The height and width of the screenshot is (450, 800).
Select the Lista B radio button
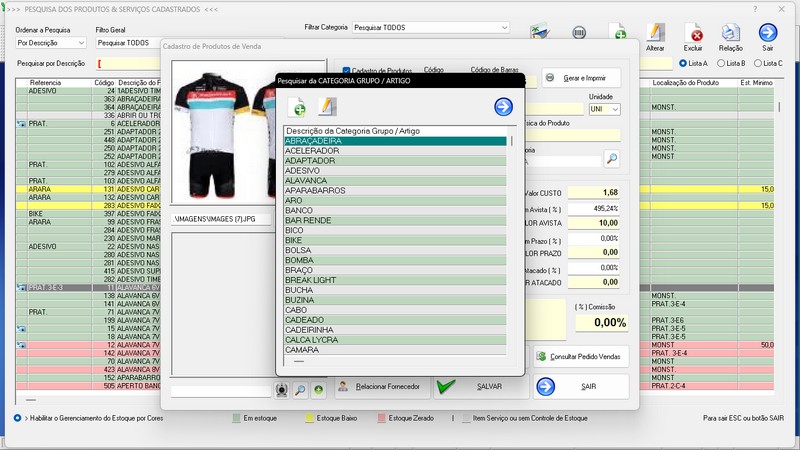(x=720, y=63)
